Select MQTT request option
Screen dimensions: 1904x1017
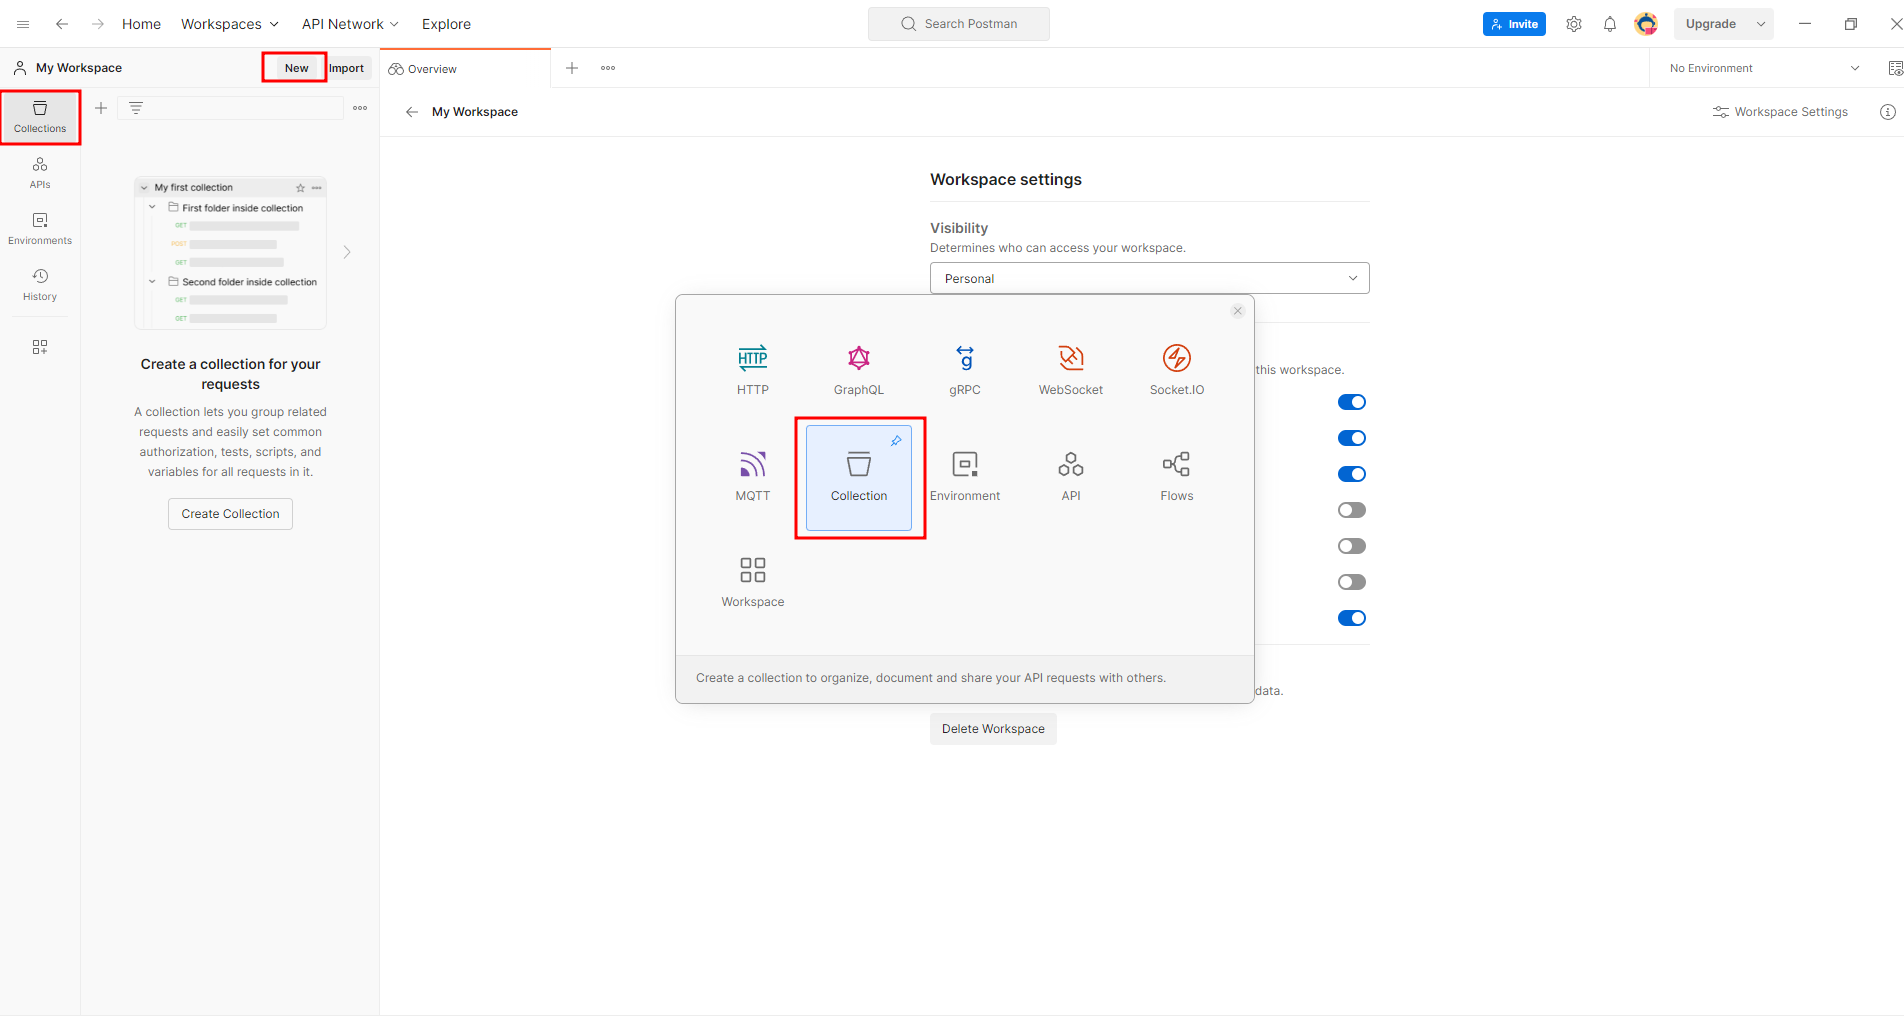pyautogui.click(x=753, y=476)
